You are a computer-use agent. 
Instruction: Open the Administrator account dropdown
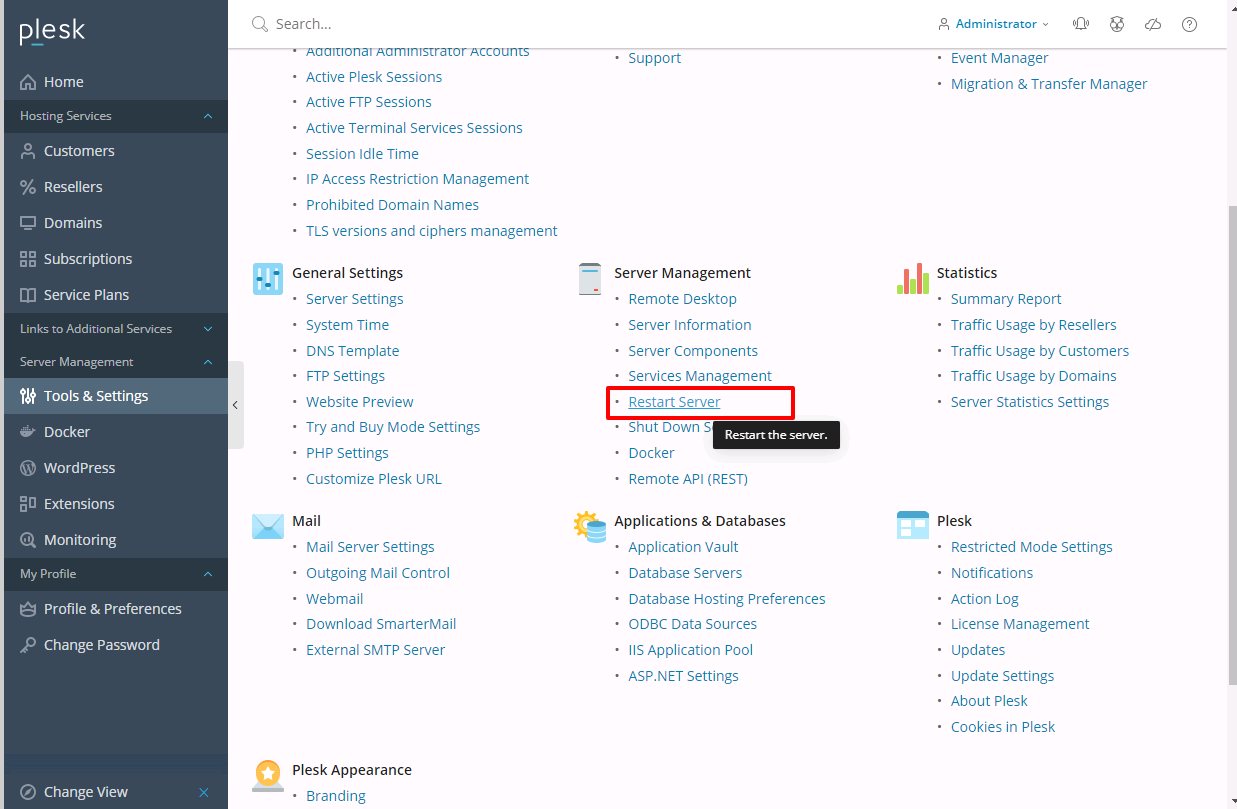tap(994, 24)
